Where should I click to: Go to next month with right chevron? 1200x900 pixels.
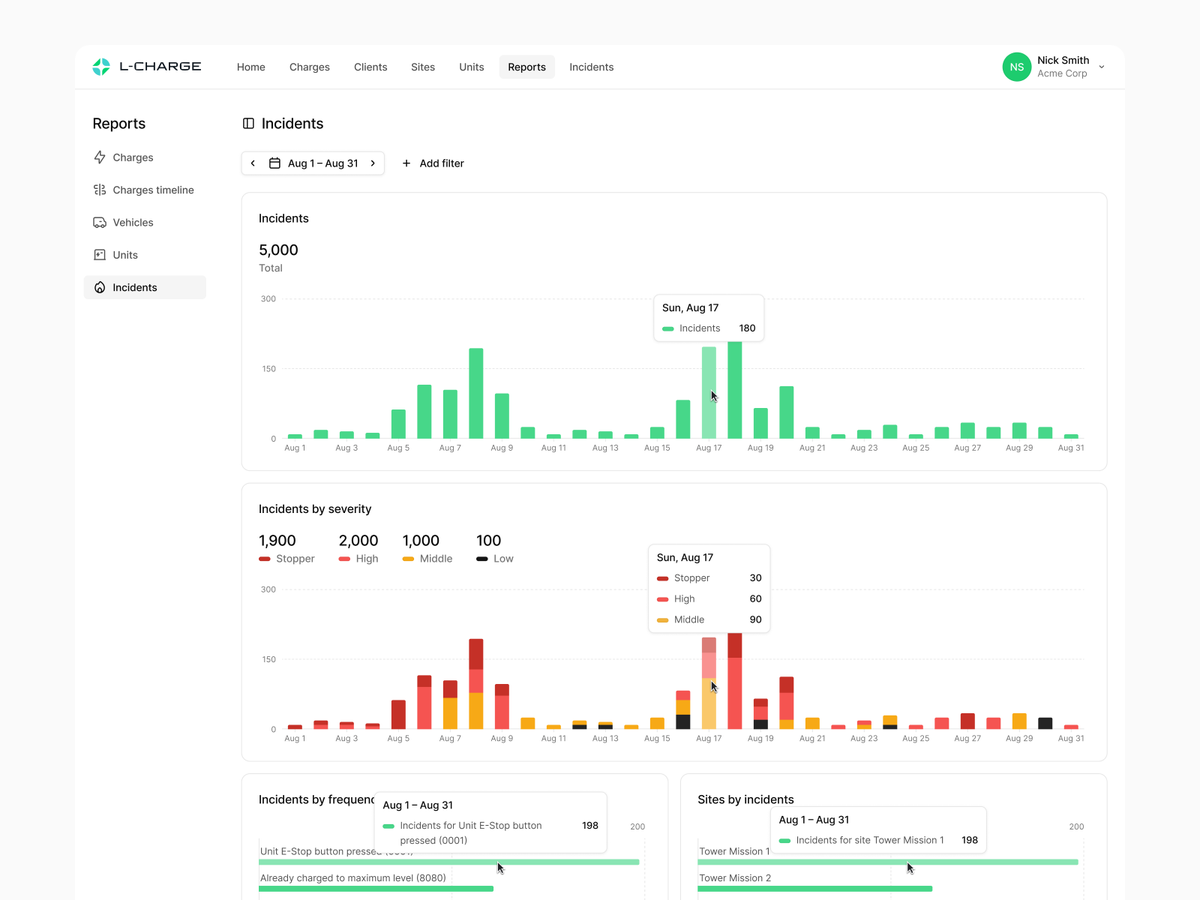[373, 163]
